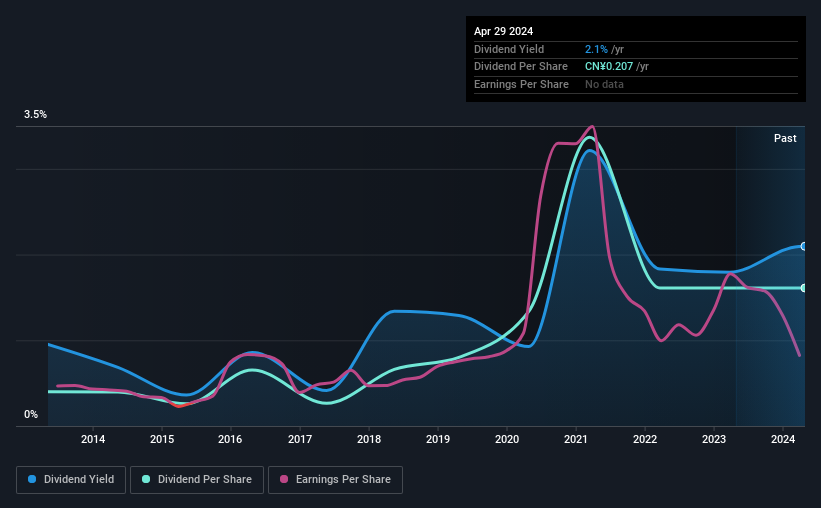Click the Earnings Per Share tooltip row label
Image resolution: width=821 pixels, height=508 pixels.
click(521, 84)
